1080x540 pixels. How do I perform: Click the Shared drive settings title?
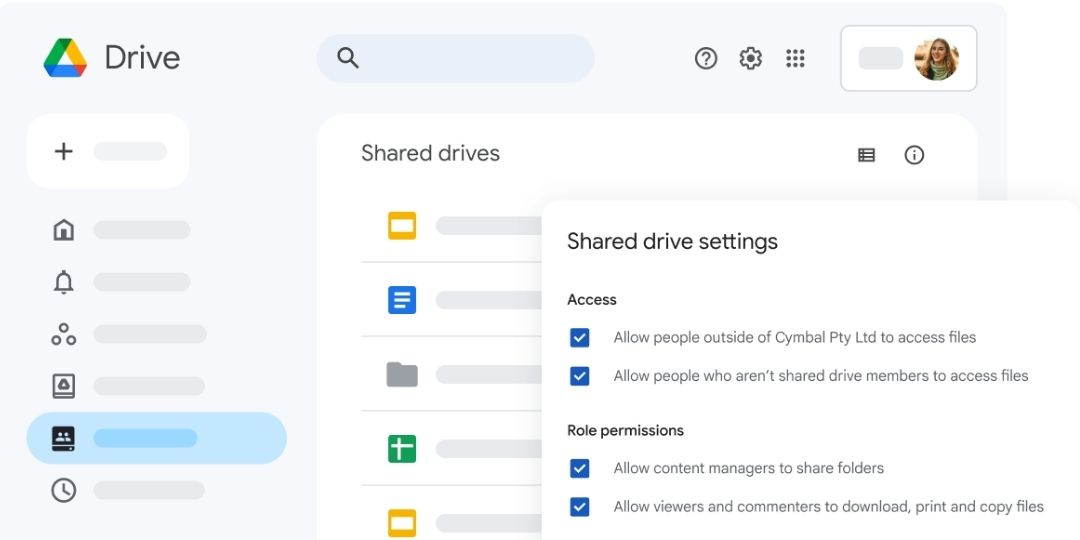pyautogui.click(x=672, y=242)
